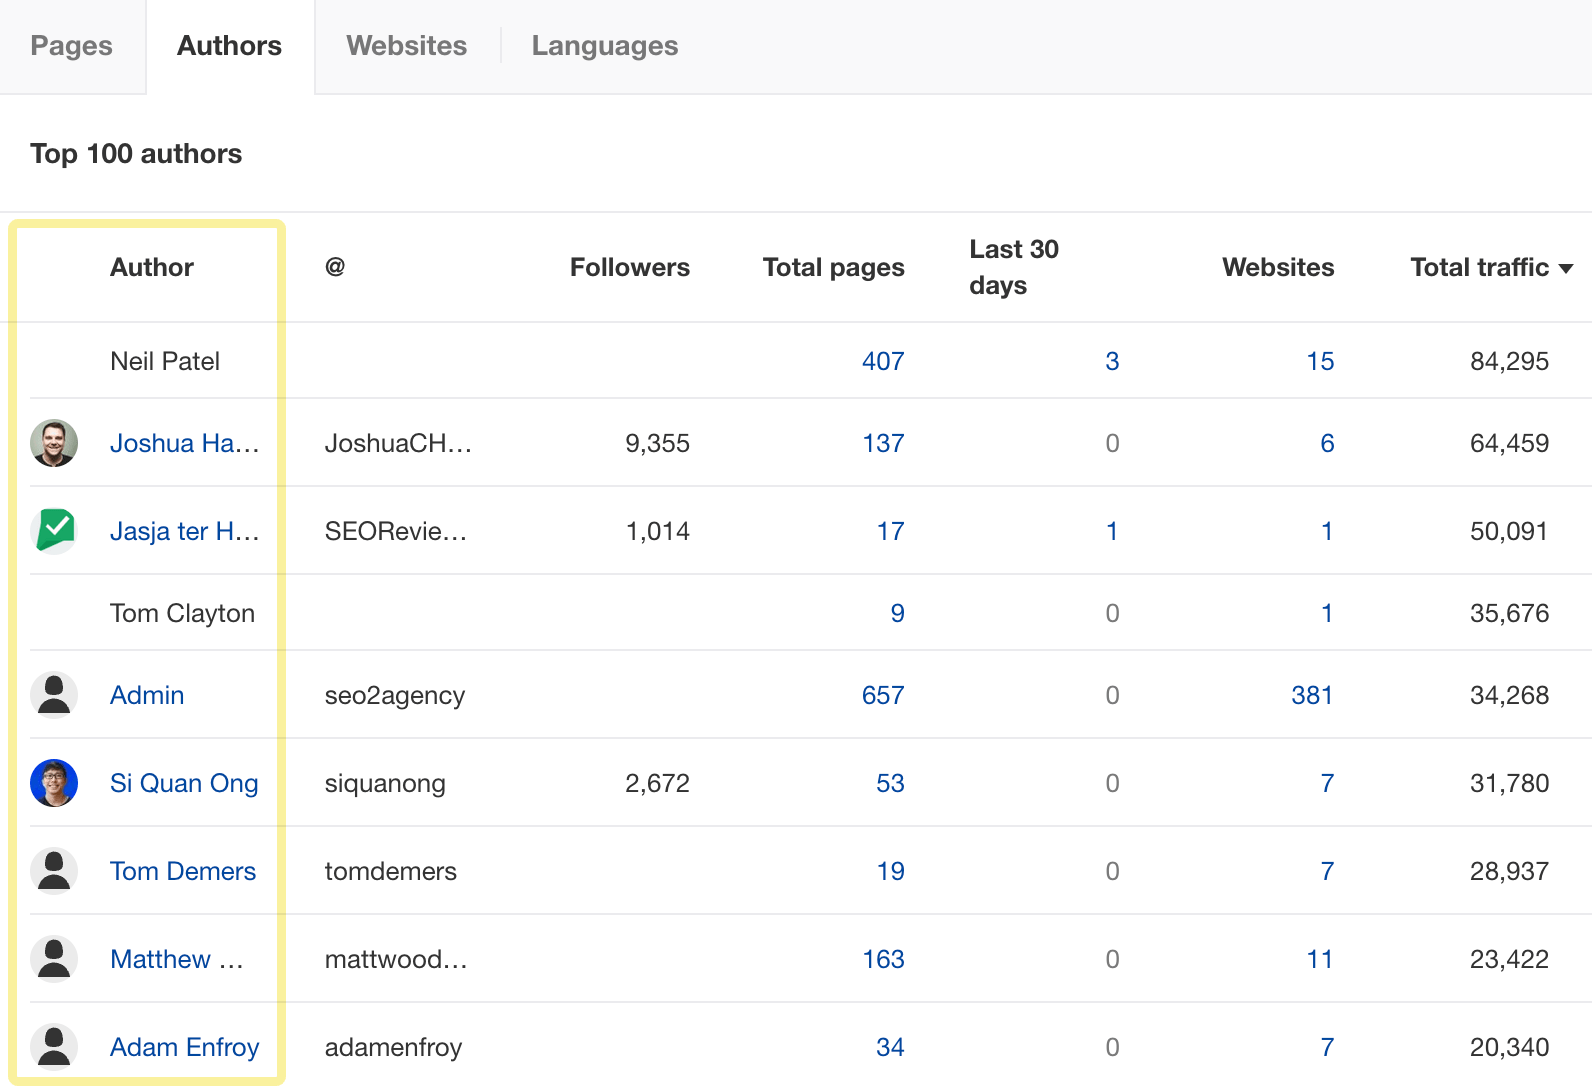Click Admin's 381 websites
Viewport: 1592px width, 1086px height.
(x=1312, y=695)
